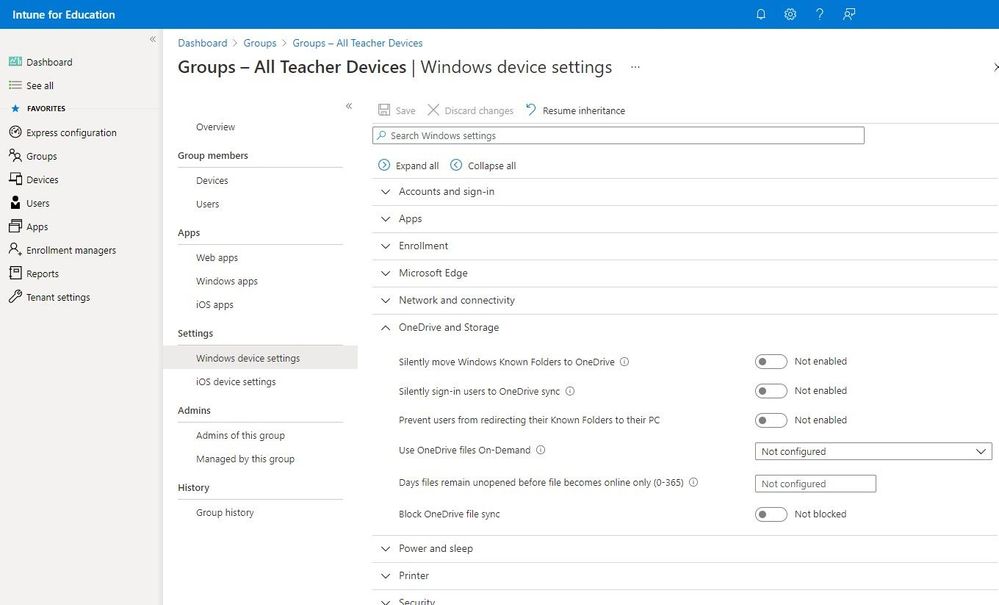Go to Groups breadcrumb link
Image resolution: width=999 pixels, height=605 pixels.
tap(260, 43)
